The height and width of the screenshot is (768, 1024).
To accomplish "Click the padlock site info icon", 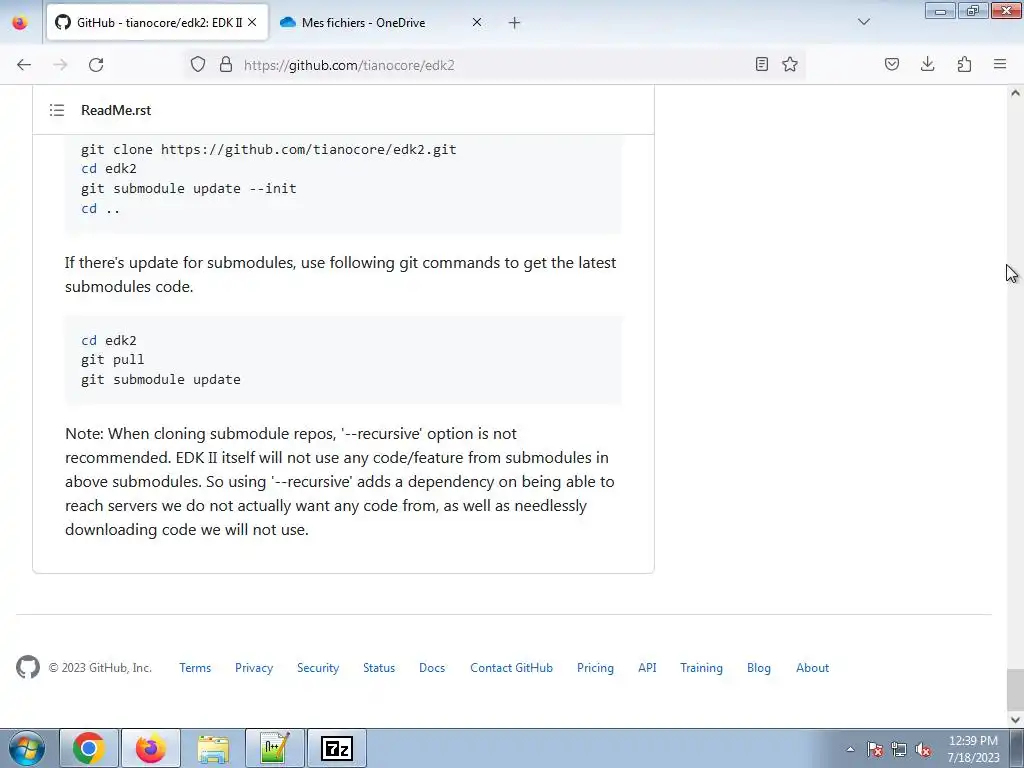I will (x=226, y=64).
